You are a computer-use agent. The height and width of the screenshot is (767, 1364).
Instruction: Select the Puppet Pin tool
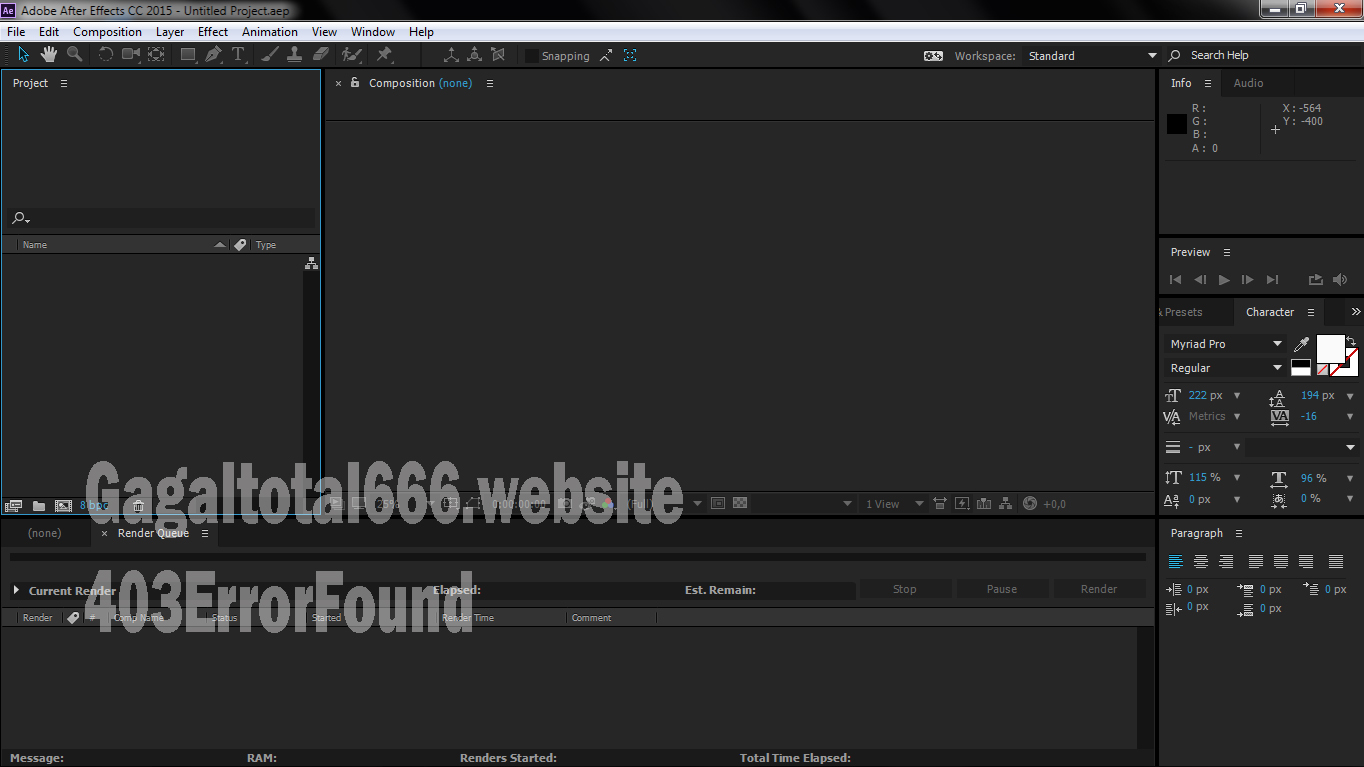(384, 55)
